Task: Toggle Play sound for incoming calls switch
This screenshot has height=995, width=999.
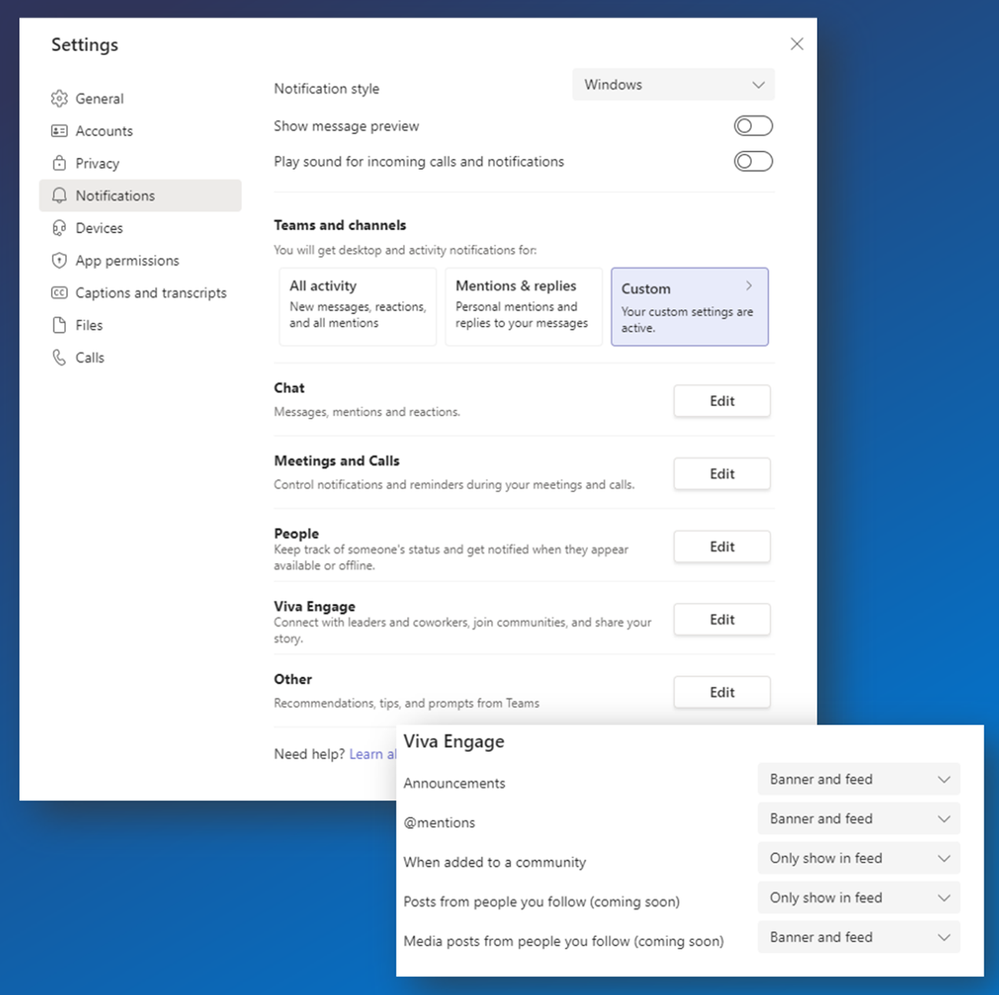Action: click(x=753, y=162)
